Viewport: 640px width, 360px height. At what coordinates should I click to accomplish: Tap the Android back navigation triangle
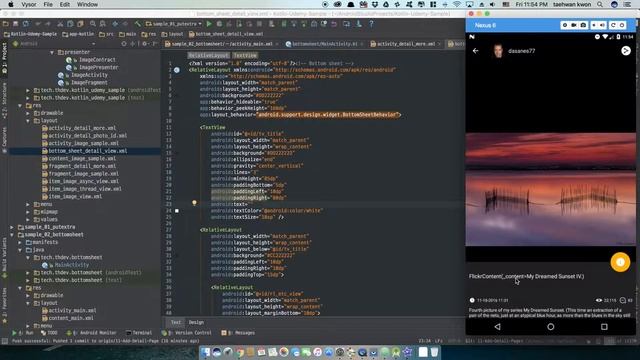pyautogui.click(x=497, y=327)
